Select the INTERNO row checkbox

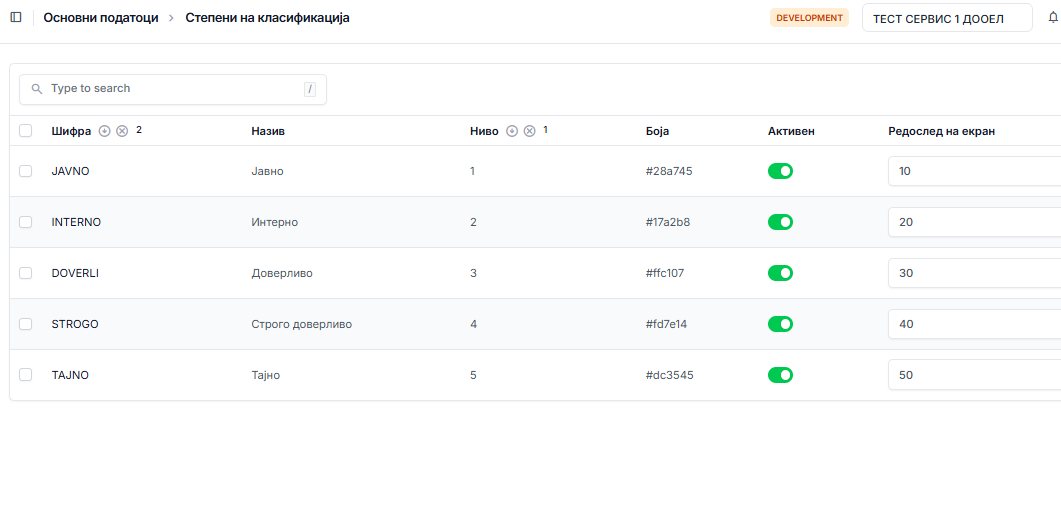[x=26, y=222]
